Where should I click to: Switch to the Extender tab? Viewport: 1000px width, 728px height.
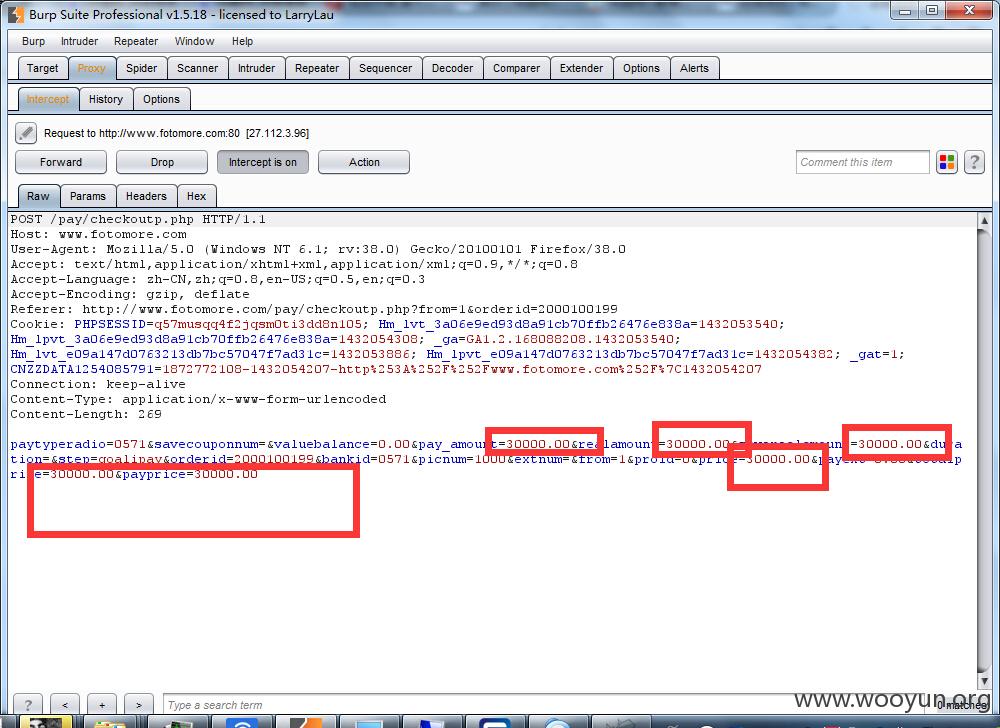point(581,68)
